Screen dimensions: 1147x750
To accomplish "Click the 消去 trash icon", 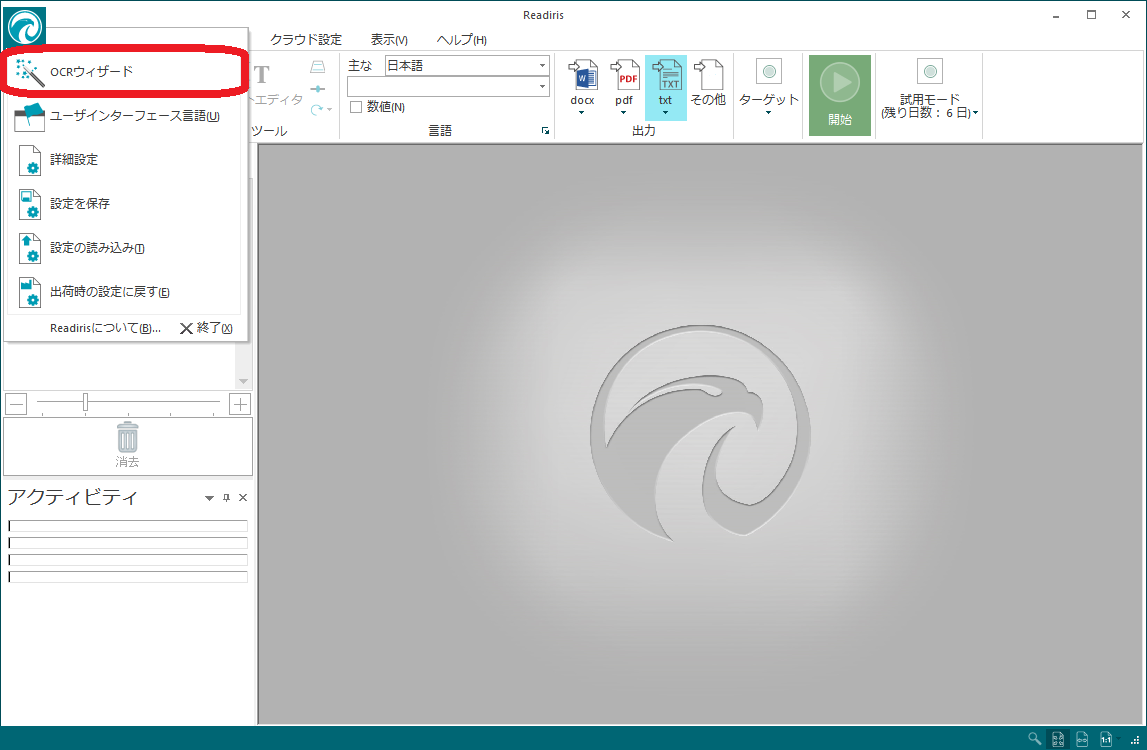I will coord(127,438).
